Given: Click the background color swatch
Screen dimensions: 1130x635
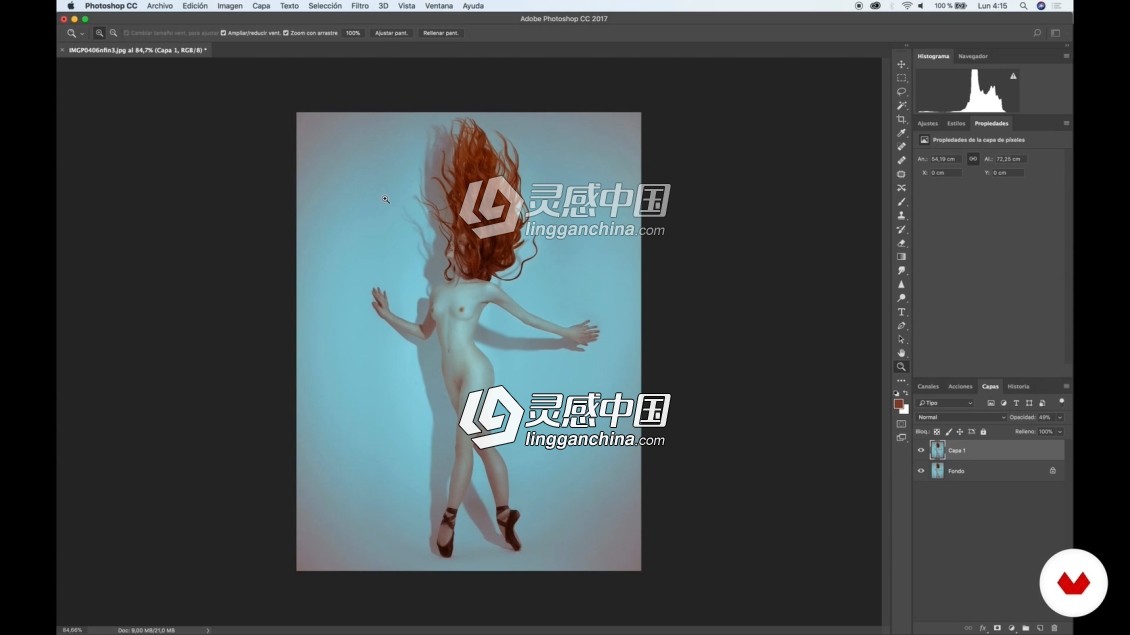Looking at the screenshot, I should (905, 410).
